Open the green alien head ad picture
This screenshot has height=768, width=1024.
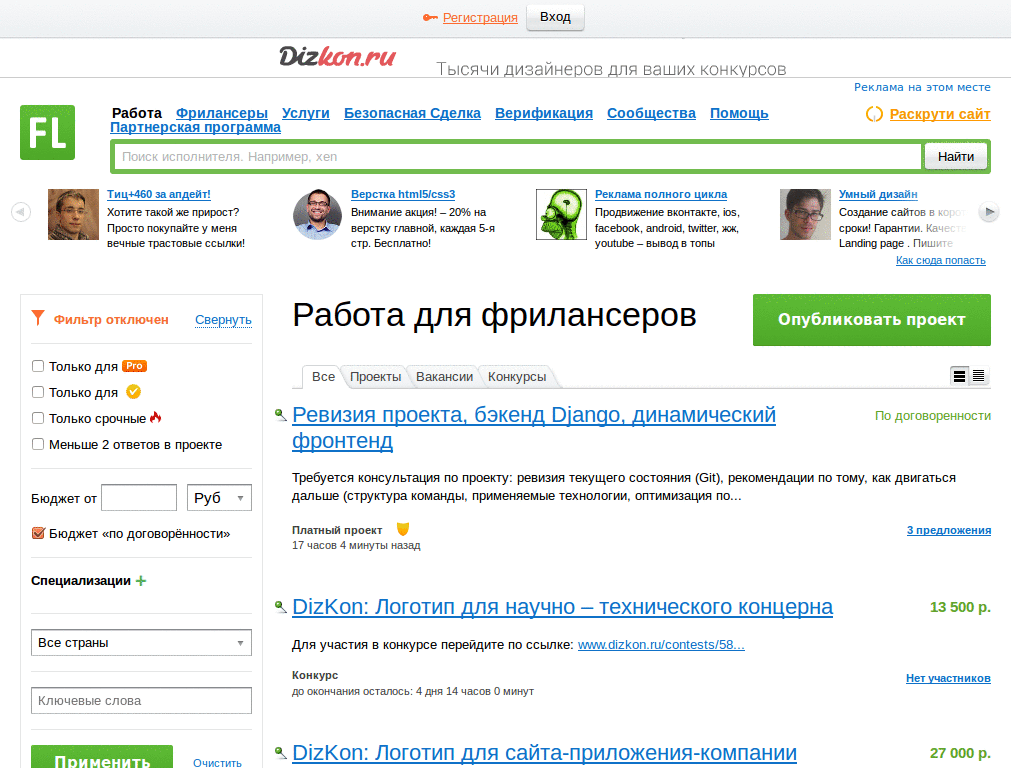tap(561, 215)
